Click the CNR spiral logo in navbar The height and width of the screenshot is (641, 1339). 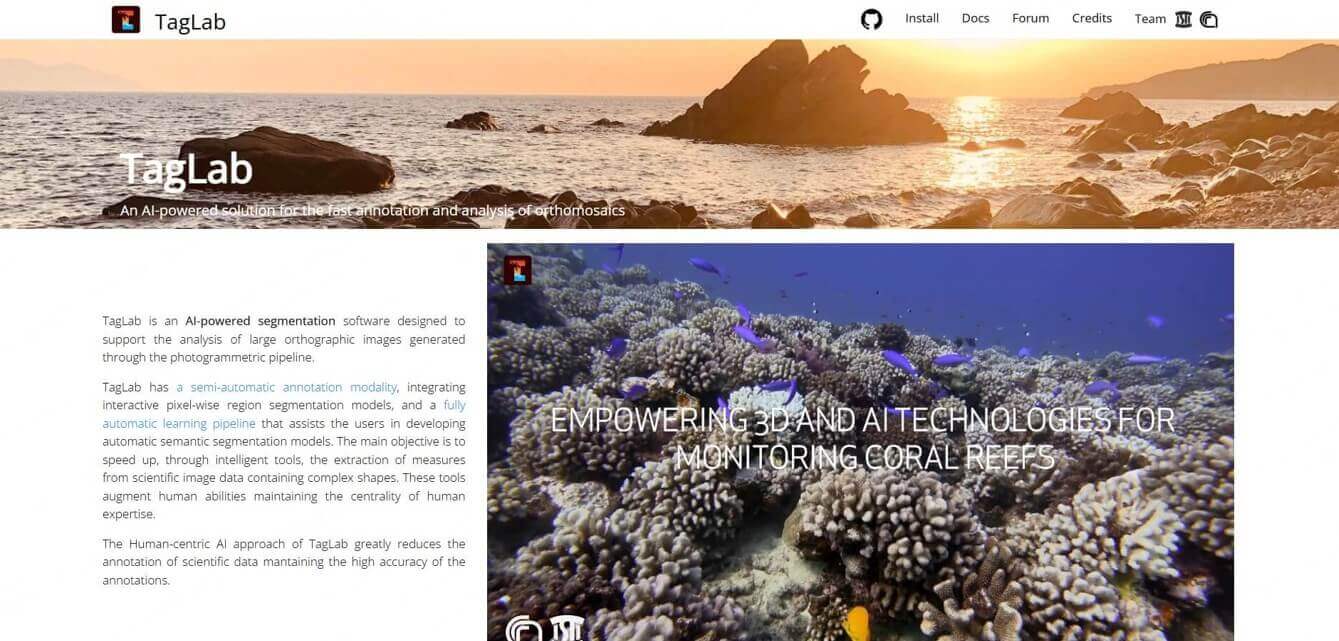[x=1209, y=19]
